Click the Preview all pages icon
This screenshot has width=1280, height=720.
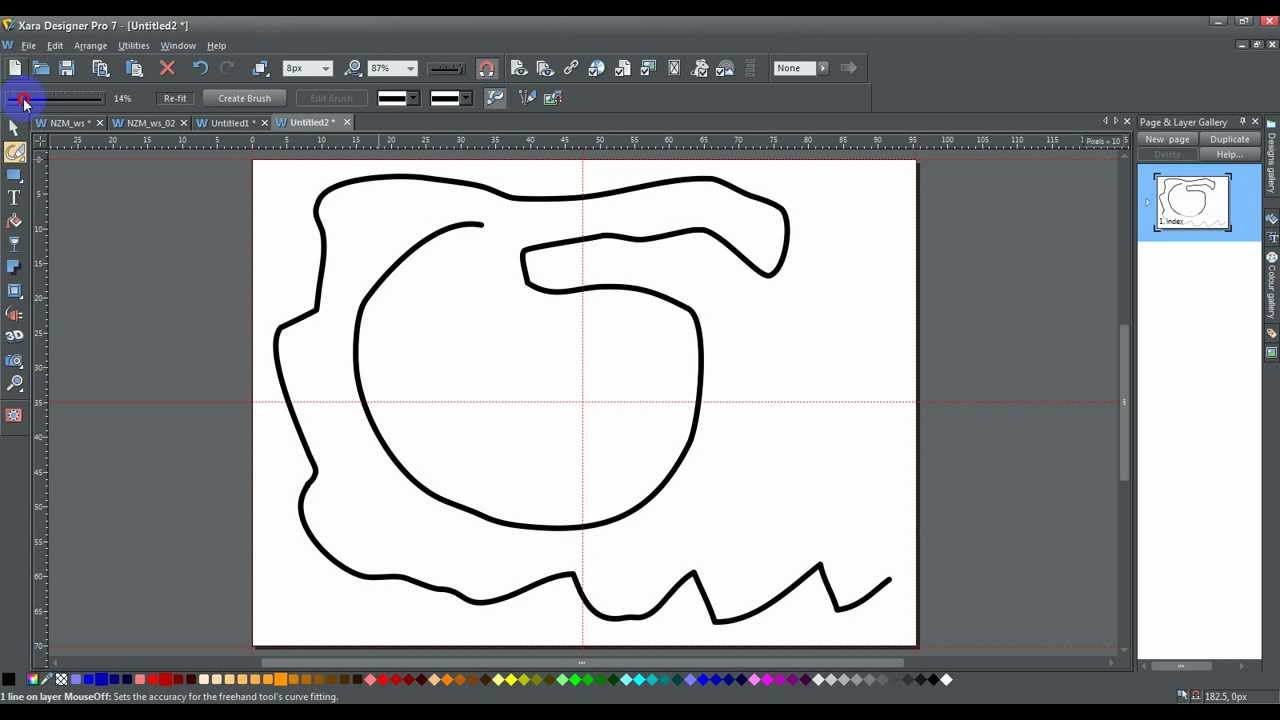pos(545,68)
